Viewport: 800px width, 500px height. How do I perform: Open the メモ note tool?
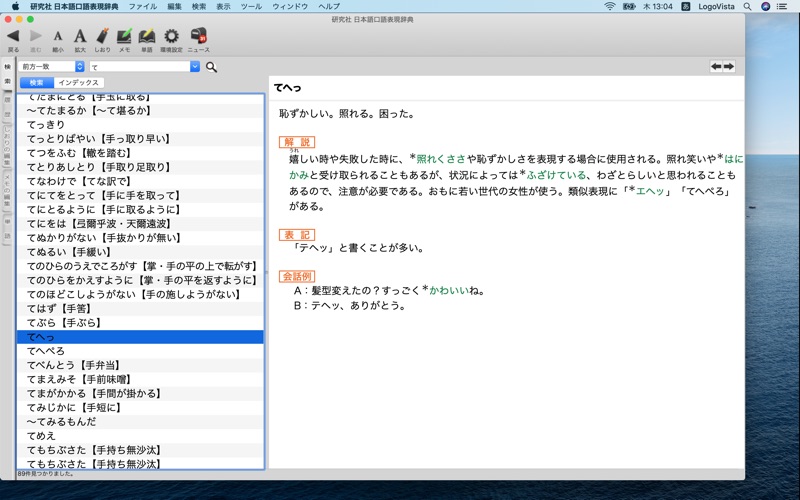click(x=124, y=36)
